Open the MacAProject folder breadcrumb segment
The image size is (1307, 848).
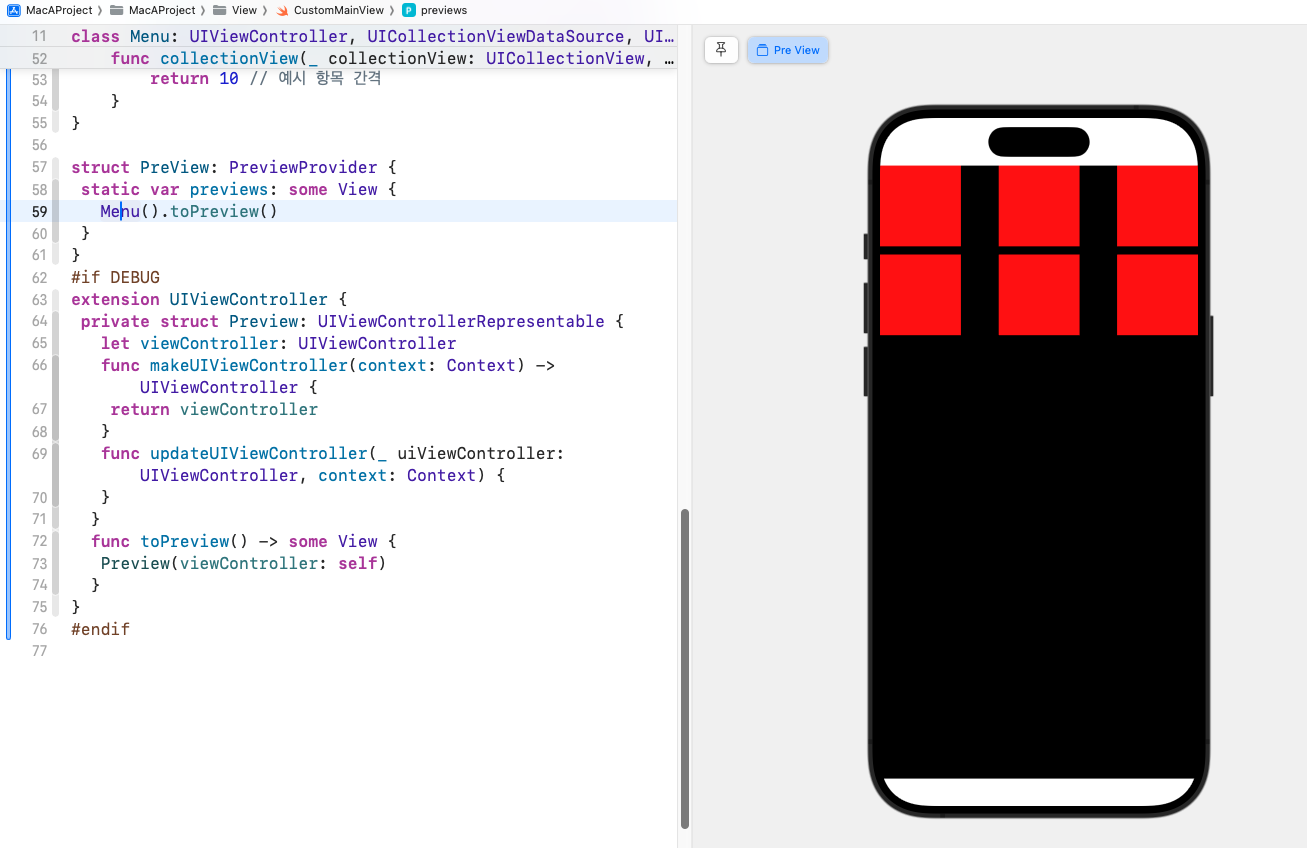(x=152, y=10)
